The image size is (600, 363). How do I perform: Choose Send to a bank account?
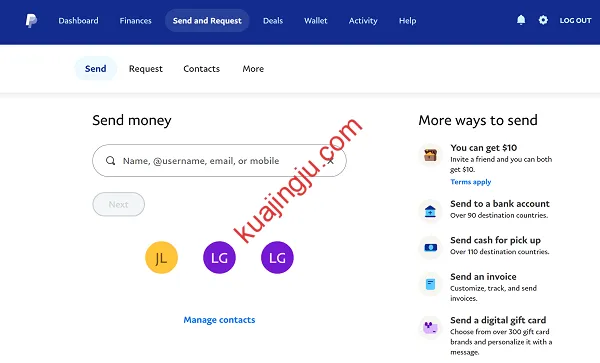[500, 203]
